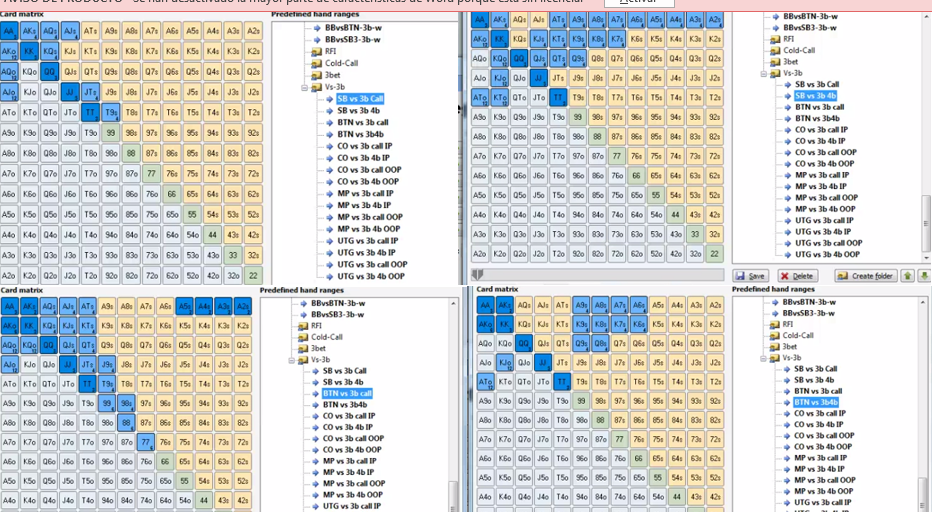This screenshot has height=513, width=932.
Task: Click the Save button with floppy disk icon
Action: coord(751,276)
